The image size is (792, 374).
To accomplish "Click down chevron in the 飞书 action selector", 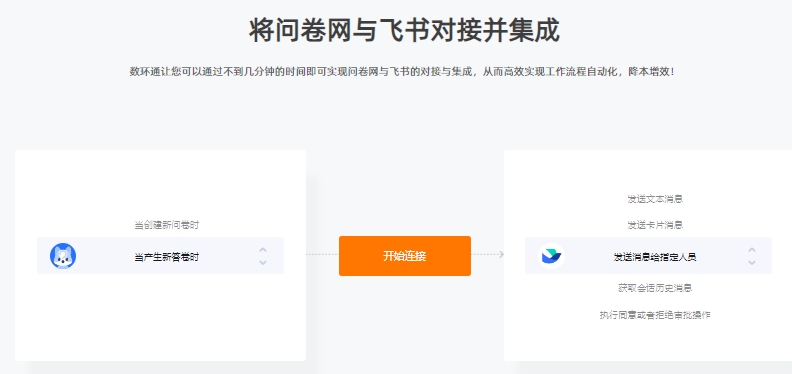I will pos(752,262).
